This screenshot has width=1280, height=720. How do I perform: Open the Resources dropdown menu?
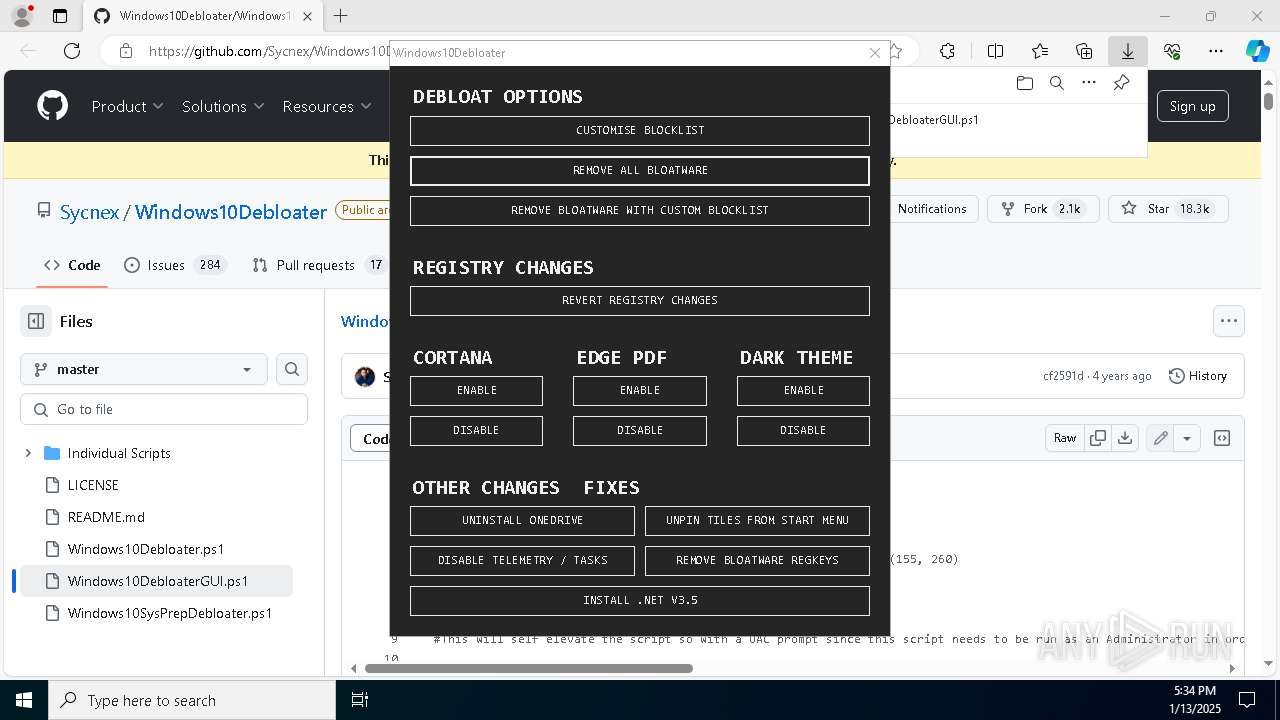[326, 106]
